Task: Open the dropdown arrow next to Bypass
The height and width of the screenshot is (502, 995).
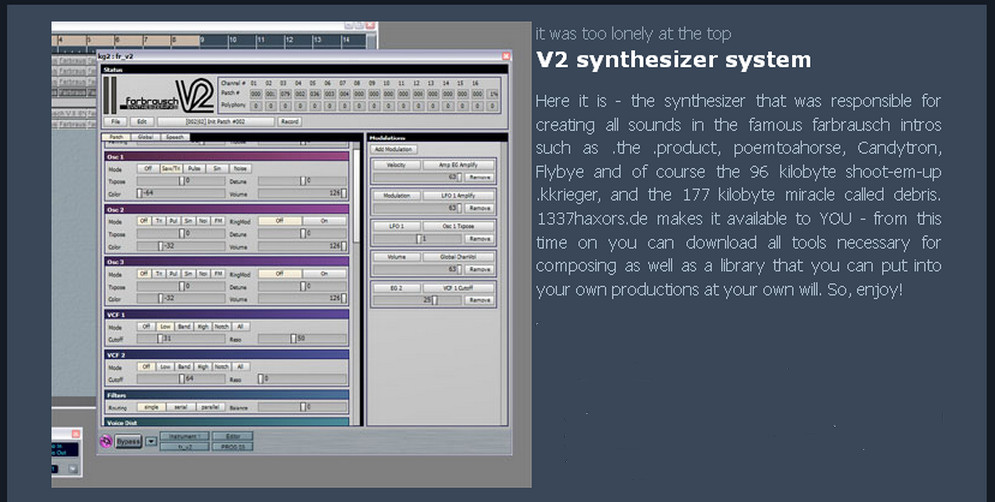Action: (151, 441)
